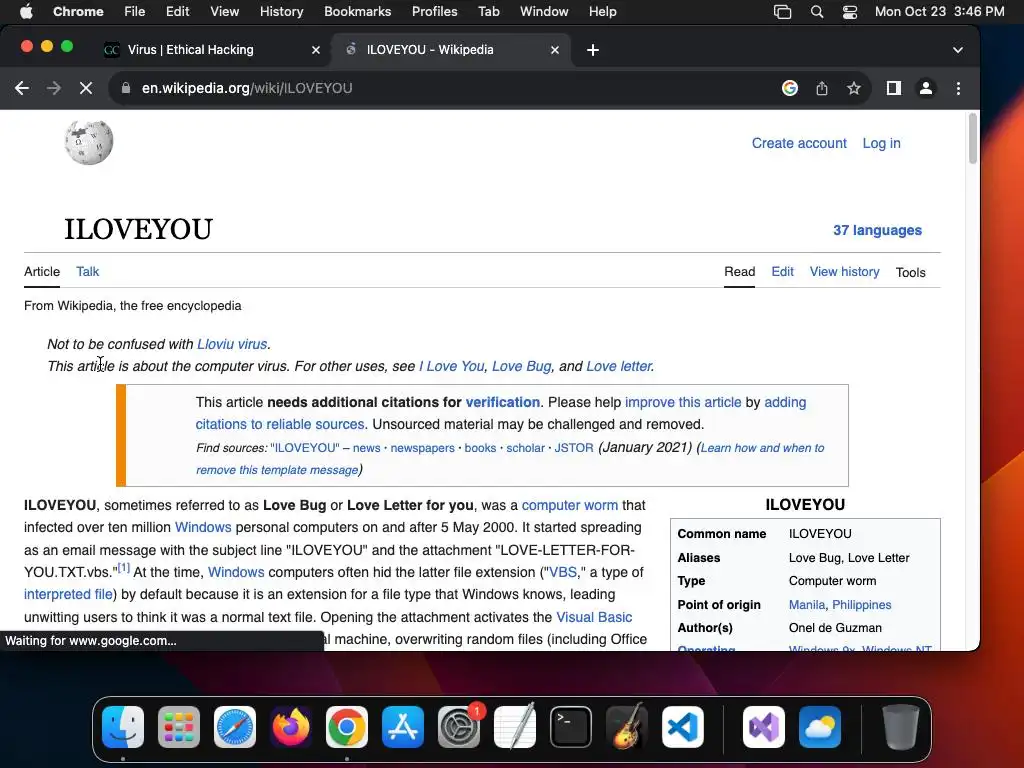Open the JSTOR find sources link
Image resolution: width=1024 pixels, height=768 pixels.
573,448
